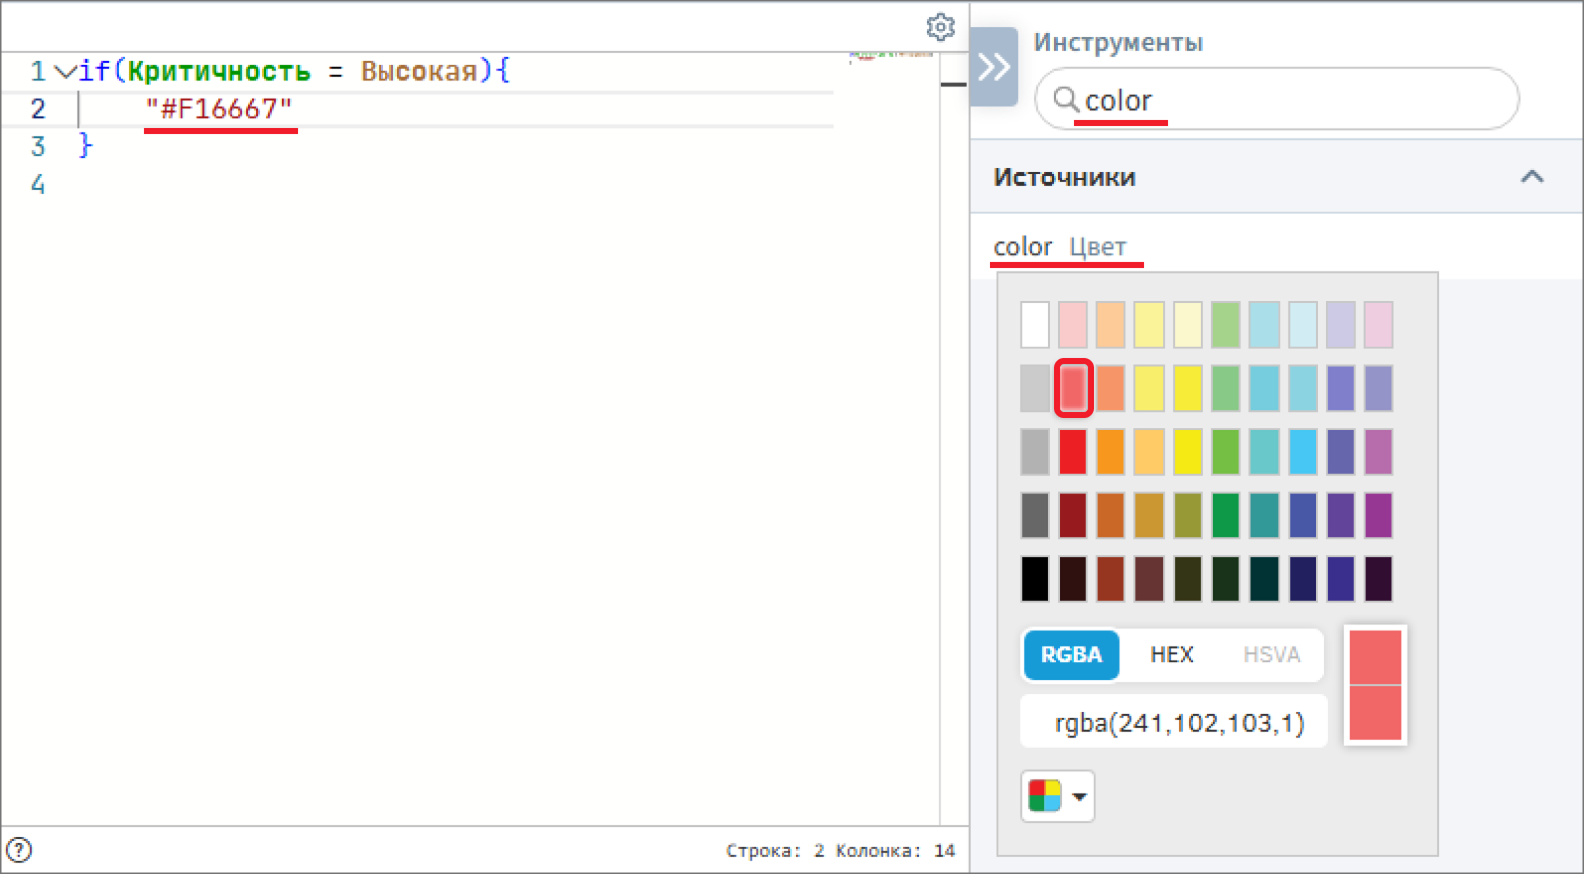The image size is (1584, 874).
Task: Pick the light pink swatch in top row
Action: tap(1073, 325)
